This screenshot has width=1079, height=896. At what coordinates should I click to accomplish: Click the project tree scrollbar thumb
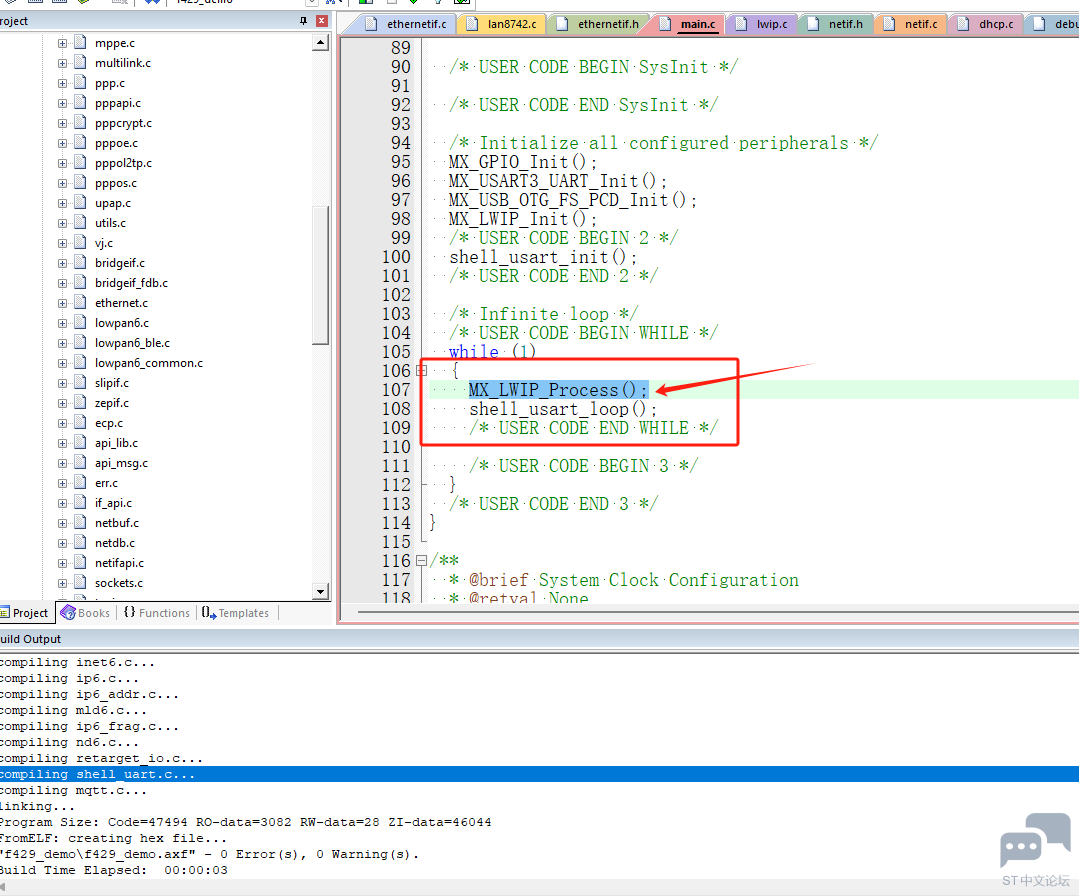[320, 275]
